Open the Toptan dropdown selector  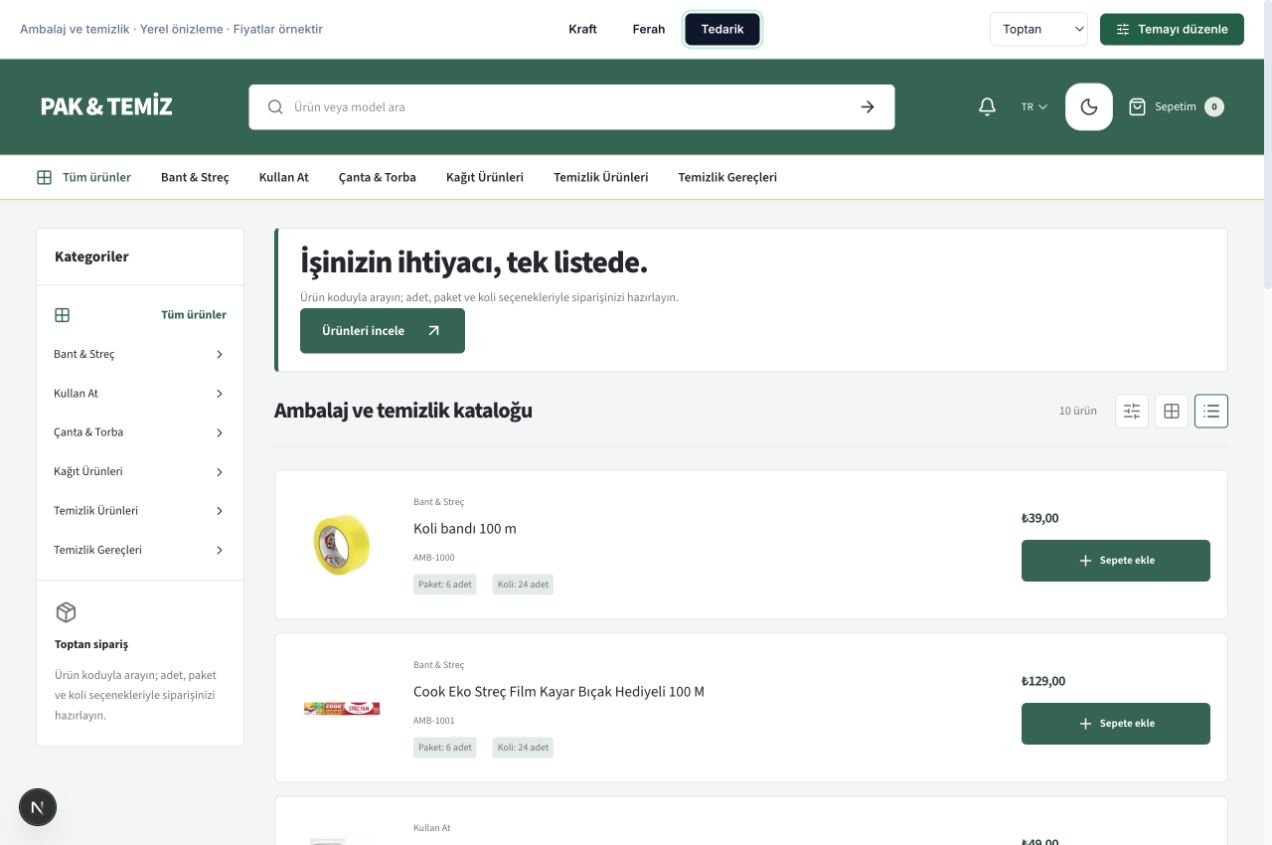click(1040, 29)
